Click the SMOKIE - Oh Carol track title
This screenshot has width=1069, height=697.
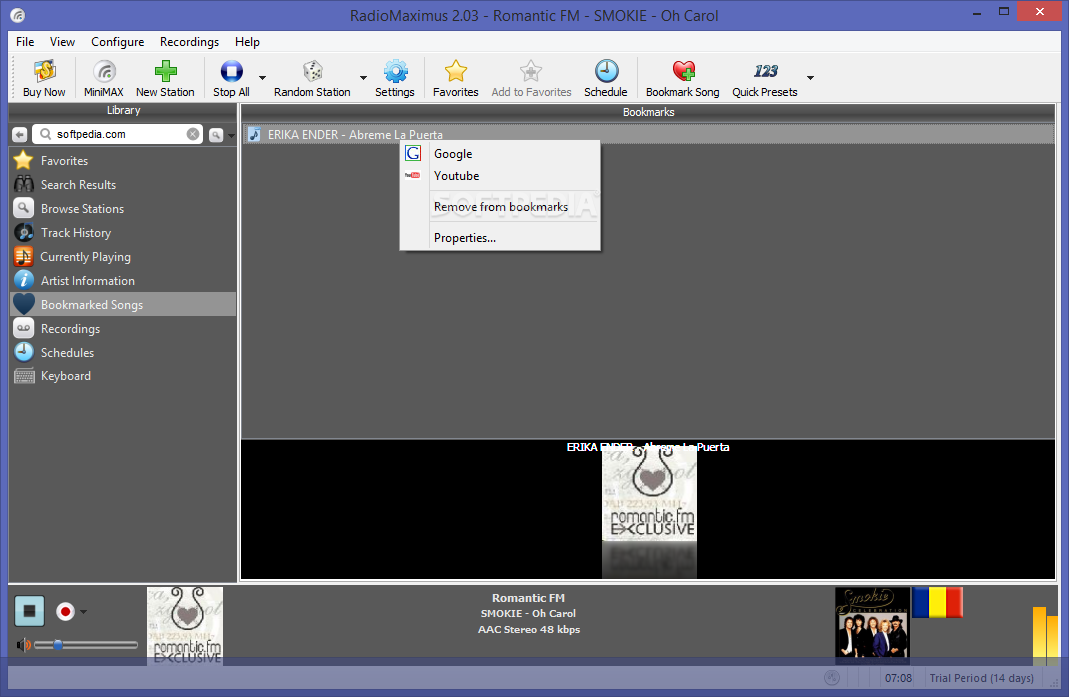tap(528, 613)
